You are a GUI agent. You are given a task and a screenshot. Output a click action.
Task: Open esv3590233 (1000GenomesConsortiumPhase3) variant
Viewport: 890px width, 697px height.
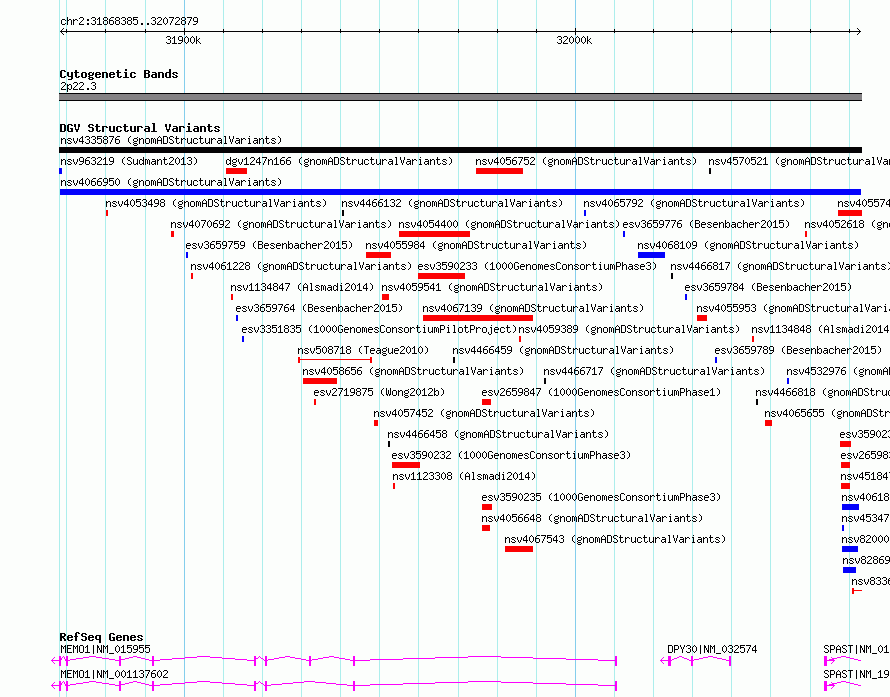(537, 266)
